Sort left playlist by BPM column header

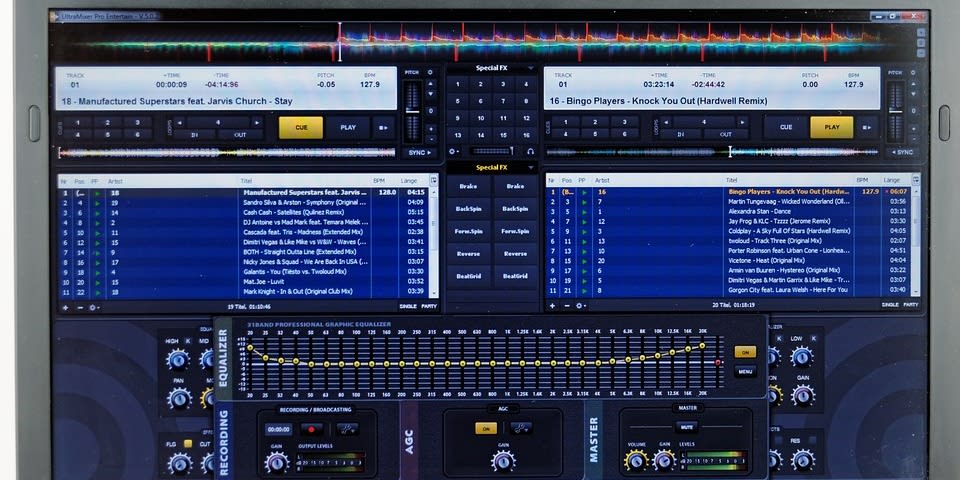pos(379,181)
